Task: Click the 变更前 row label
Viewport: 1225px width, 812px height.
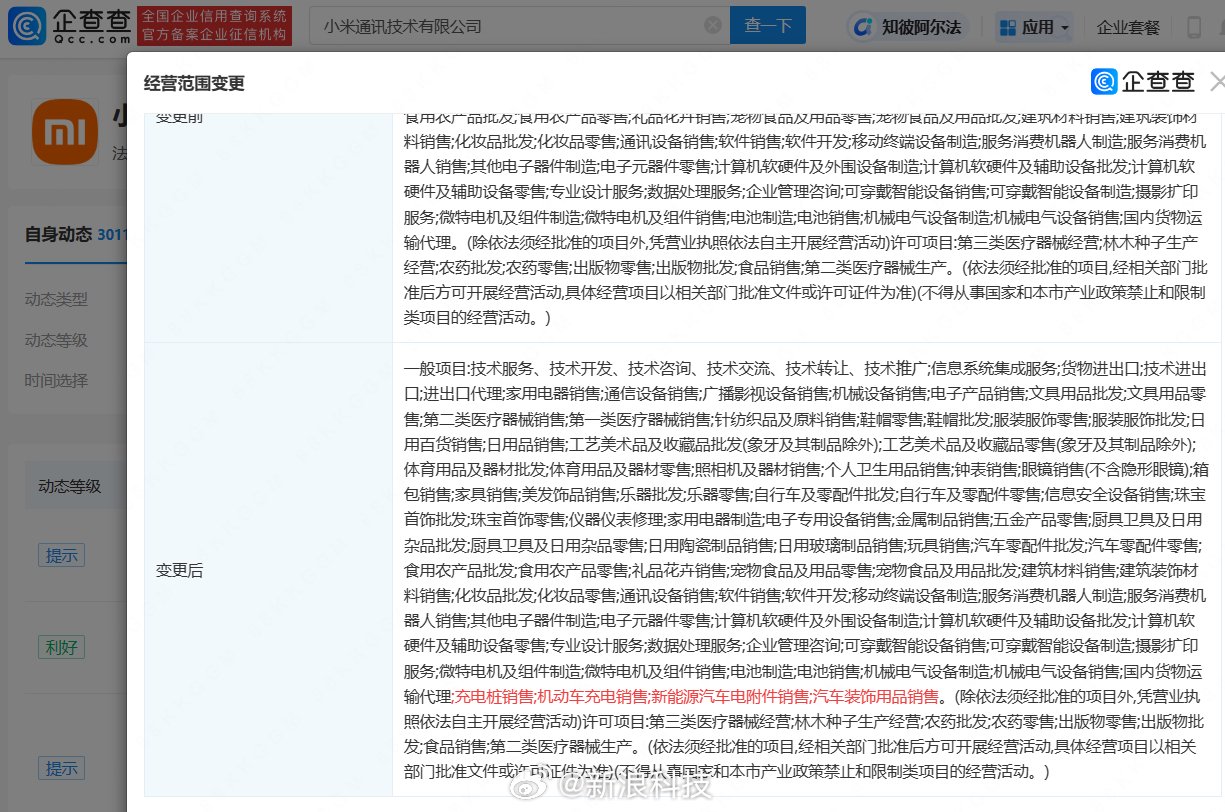Action: click(180, 117)
